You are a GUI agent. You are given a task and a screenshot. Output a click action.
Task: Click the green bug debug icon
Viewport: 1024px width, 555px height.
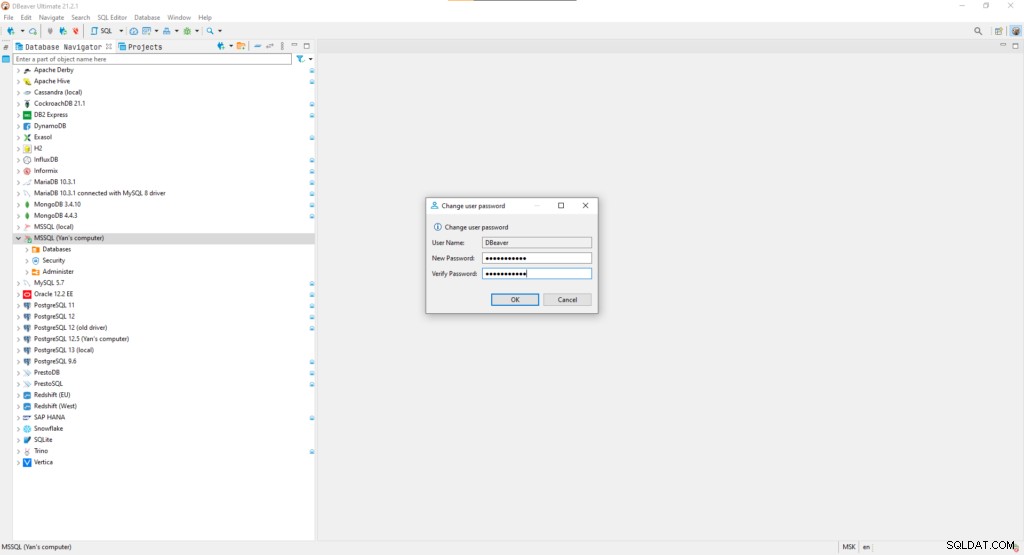[187, 31]
